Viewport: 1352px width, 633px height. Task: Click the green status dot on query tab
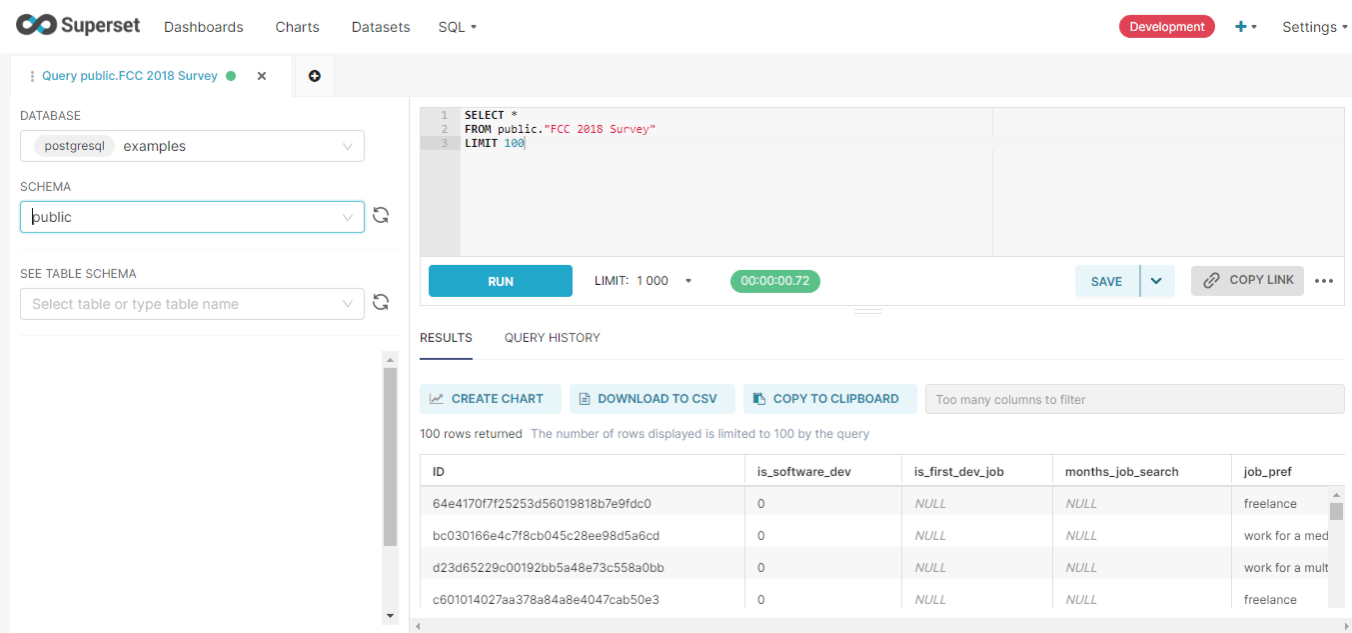click(231, 75)
